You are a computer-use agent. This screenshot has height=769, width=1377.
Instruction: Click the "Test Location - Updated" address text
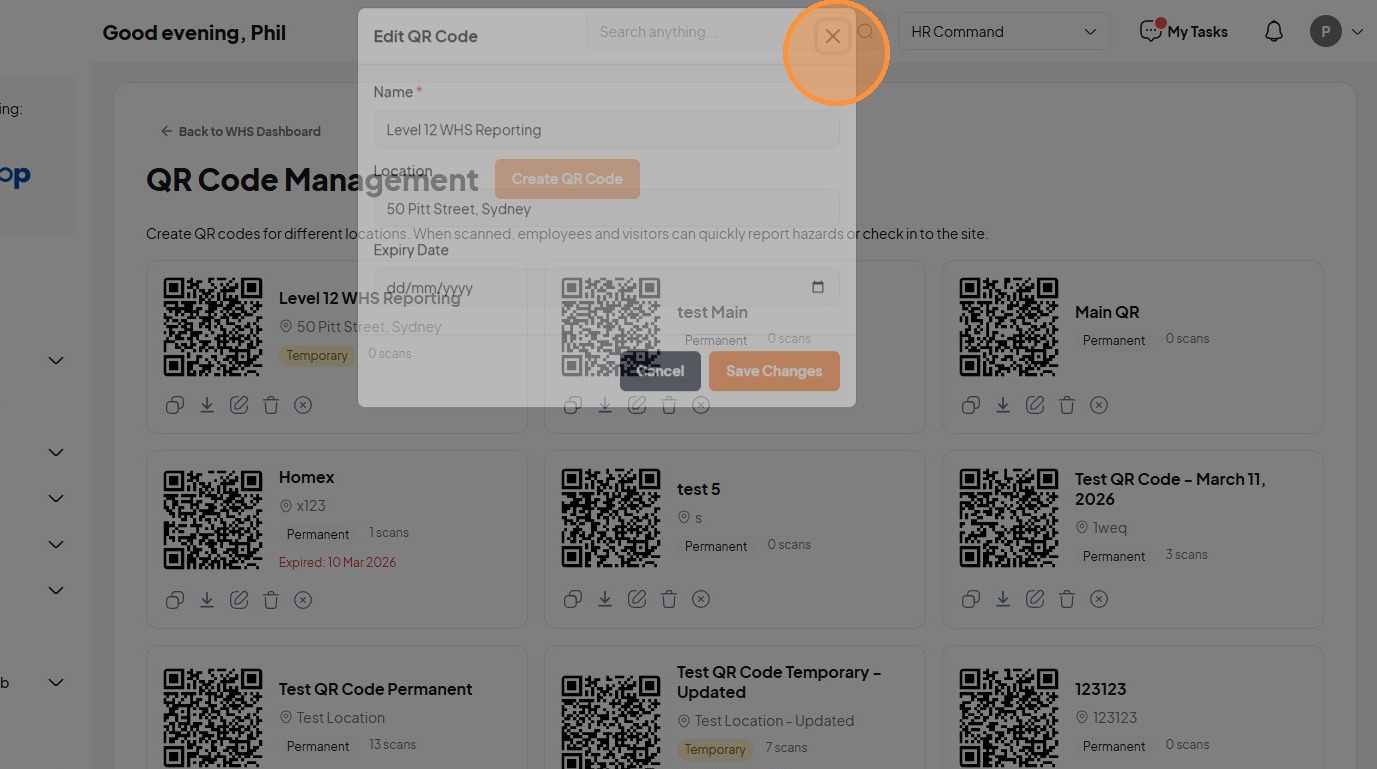pos(774,721)
